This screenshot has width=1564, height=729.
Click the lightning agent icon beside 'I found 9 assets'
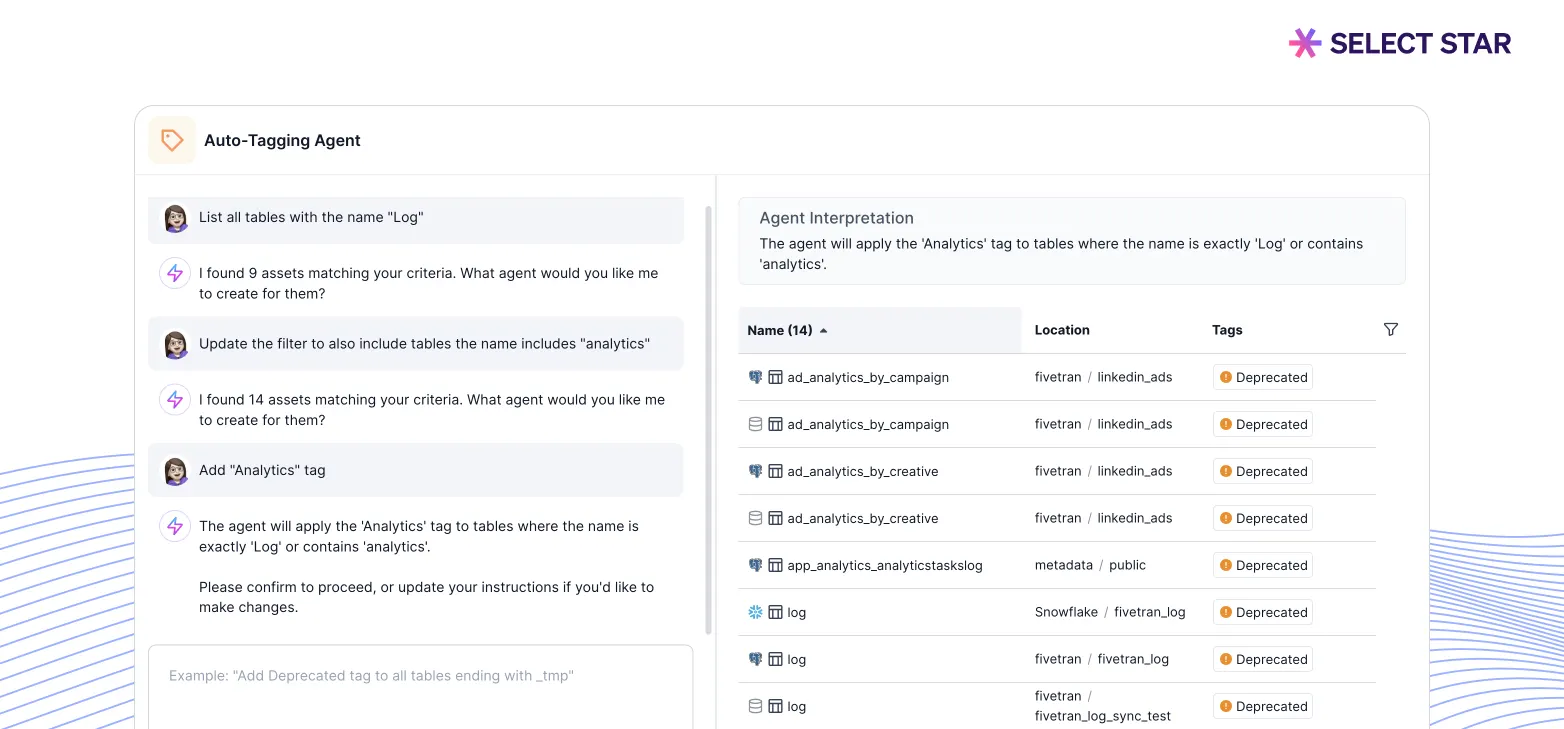tap(175, 273)
